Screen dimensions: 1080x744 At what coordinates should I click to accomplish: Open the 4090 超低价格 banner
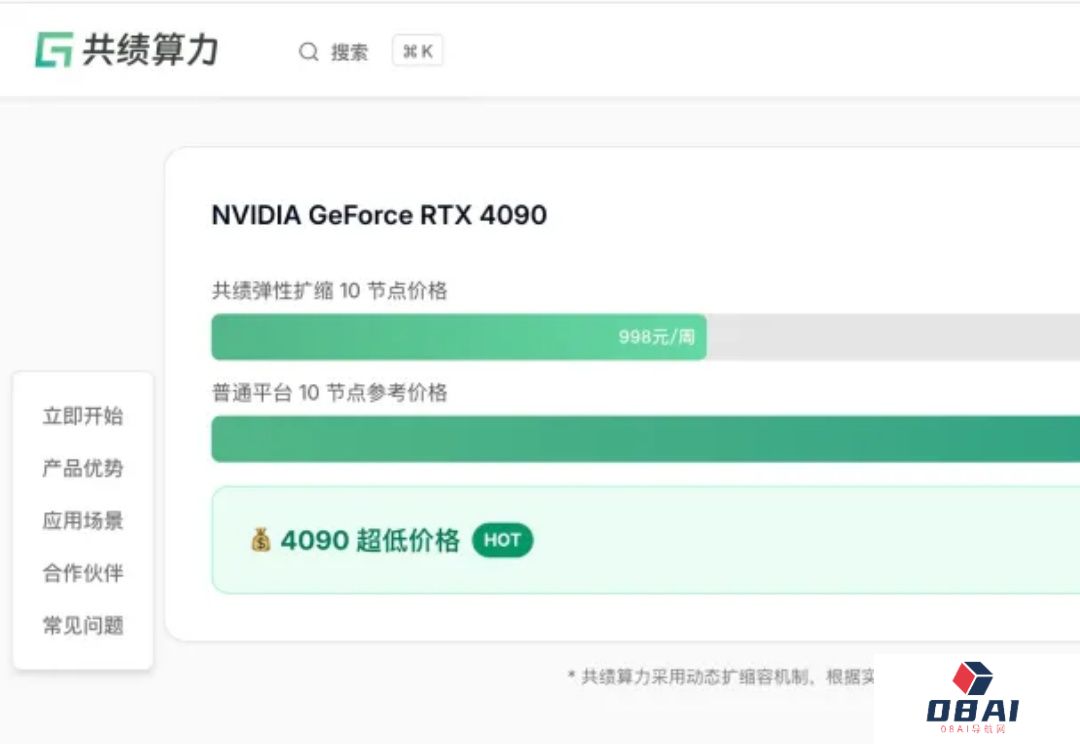645,540
